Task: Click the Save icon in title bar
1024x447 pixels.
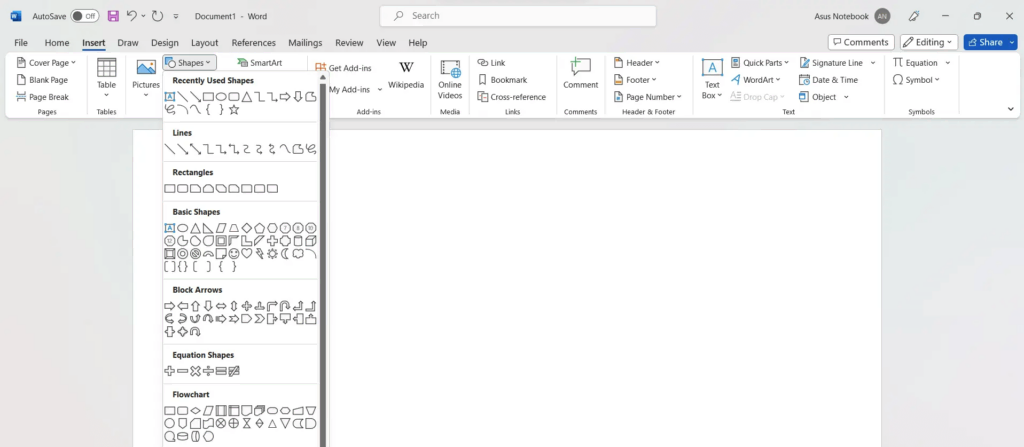Action: pyautogui.click(x=113, y=16)
